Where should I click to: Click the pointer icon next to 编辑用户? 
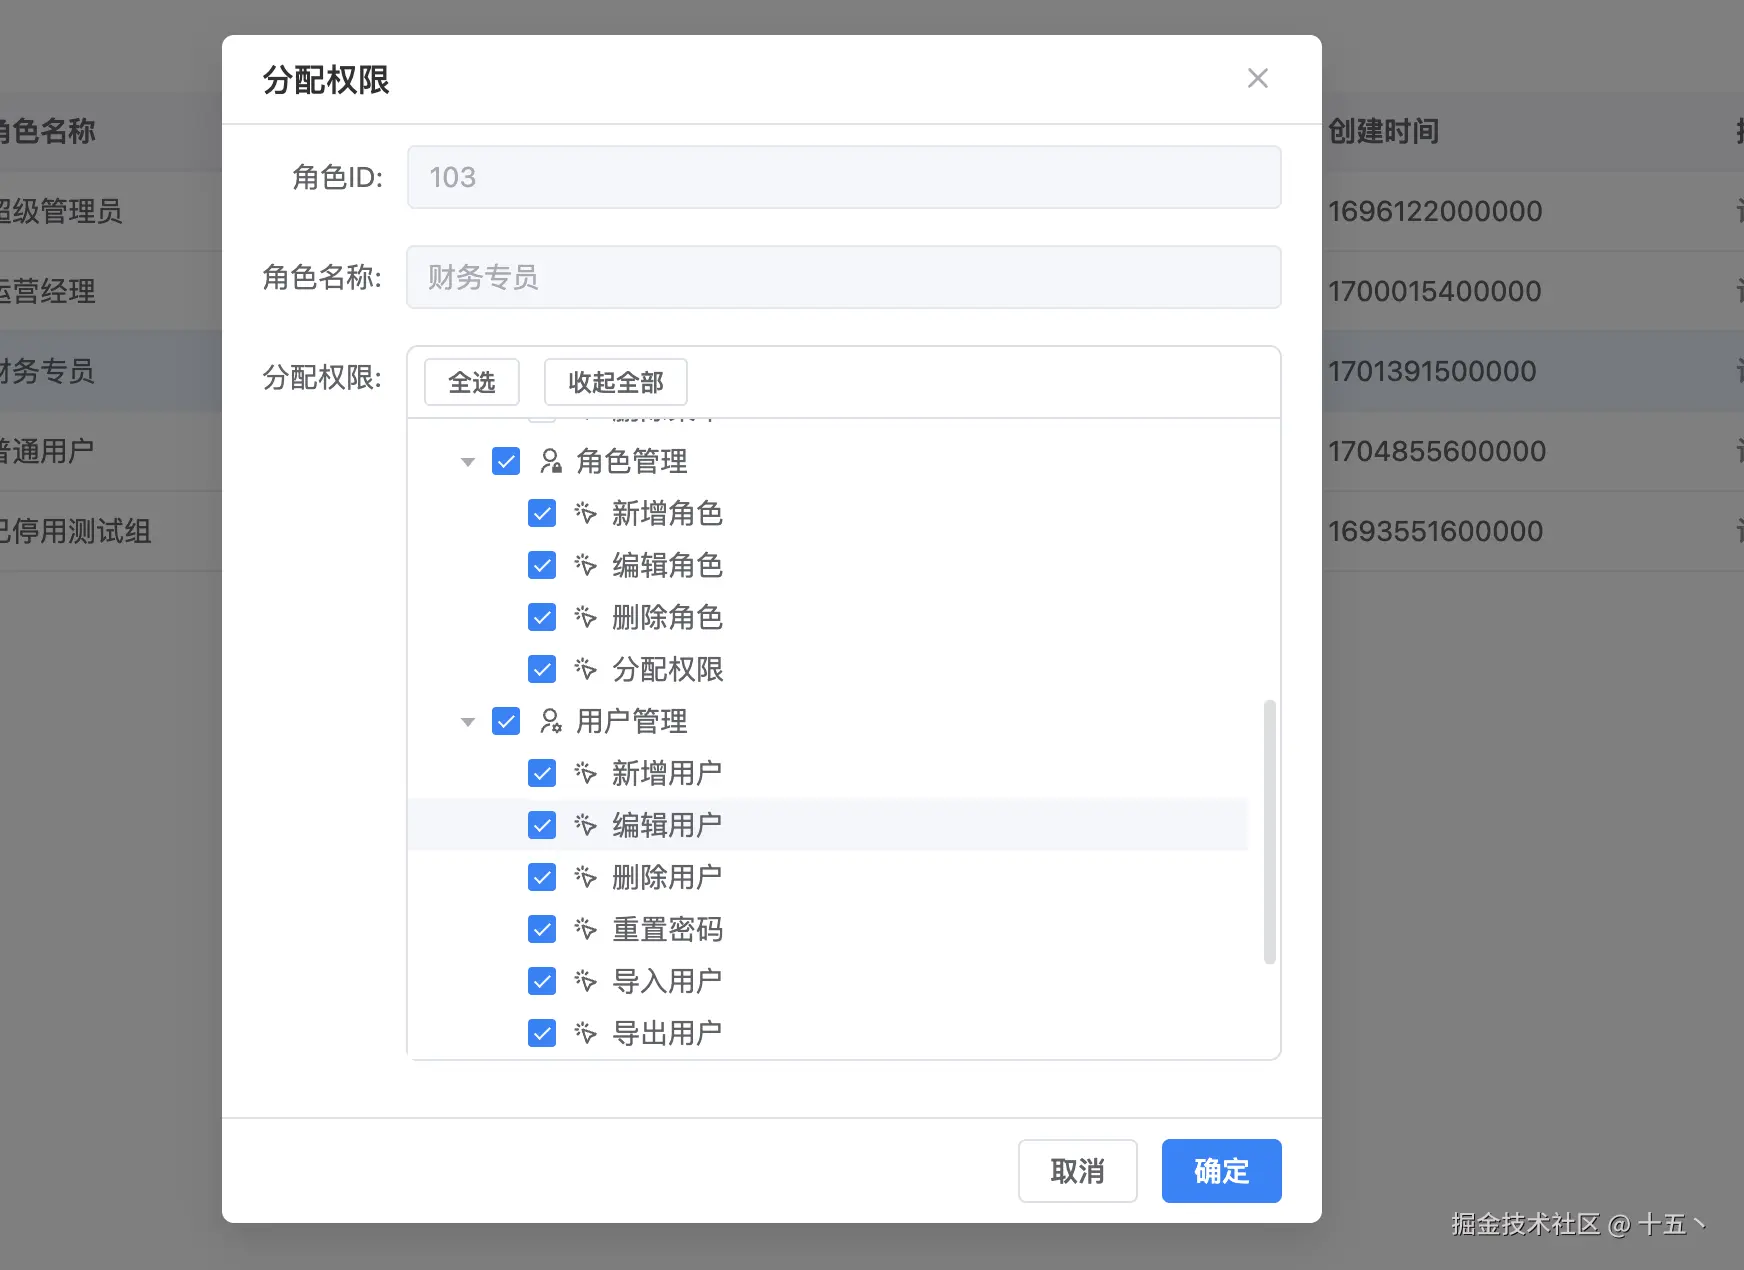tap(585, 825)
